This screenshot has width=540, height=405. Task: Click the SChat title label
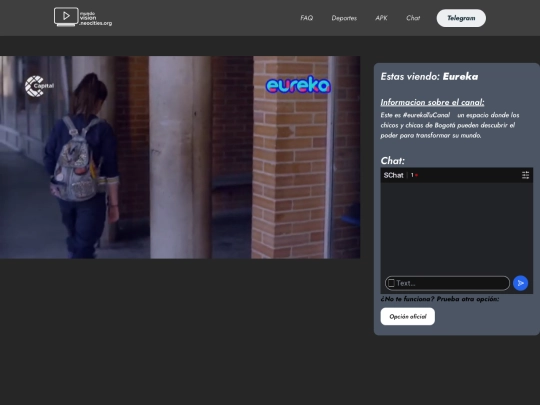click(393, 175)
